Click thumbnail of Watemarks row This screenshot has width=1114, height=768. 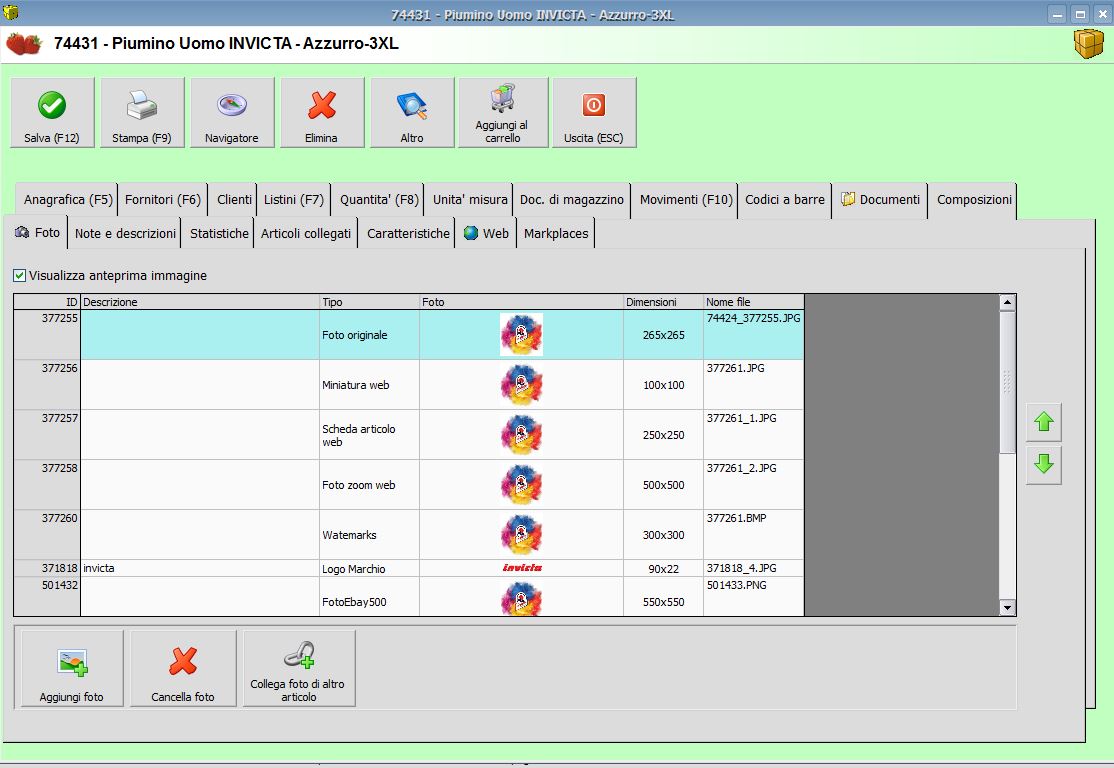[521, 534]
